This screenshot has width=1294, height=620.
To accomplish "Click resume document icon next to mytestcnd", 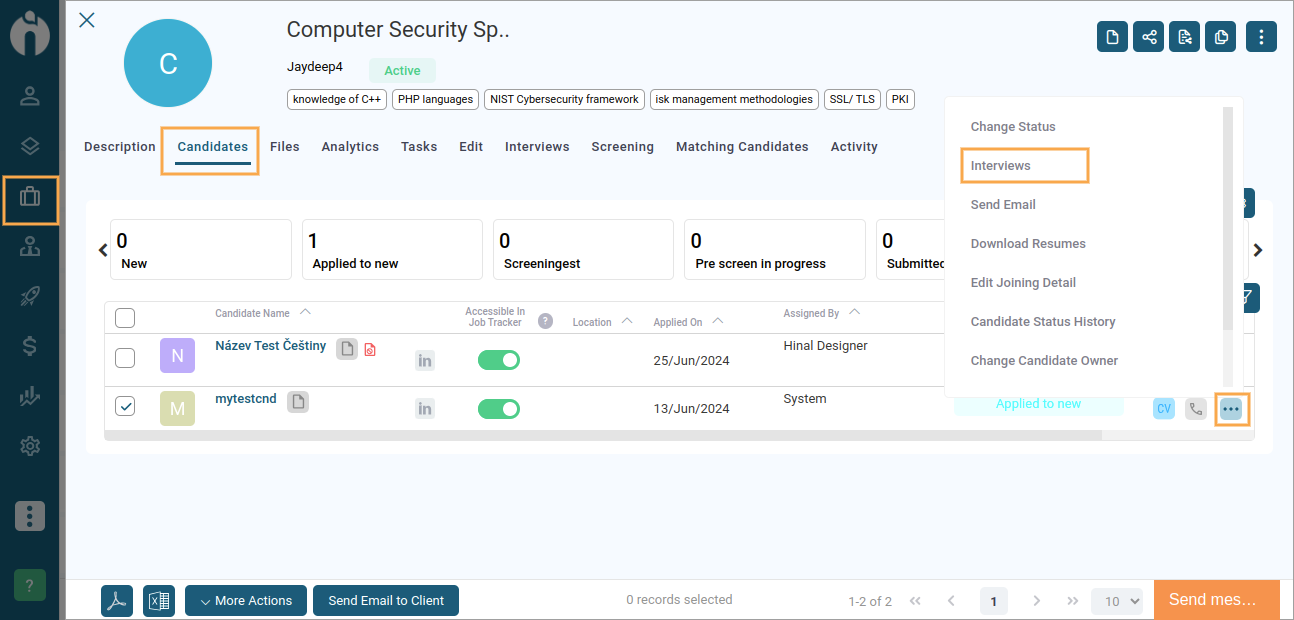I will [x=298, y=402].
